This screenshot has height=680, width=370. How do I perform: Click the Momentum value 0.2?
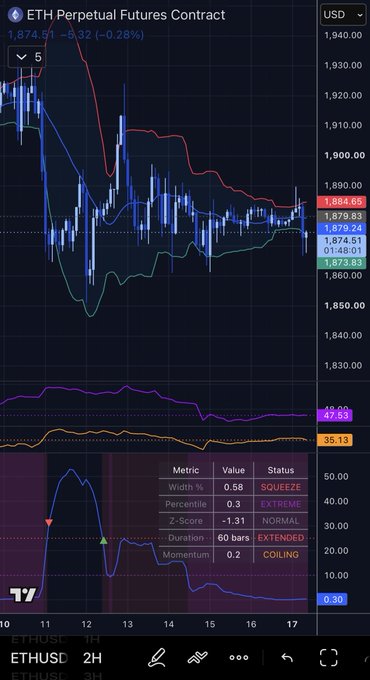[x=233, y=555]
